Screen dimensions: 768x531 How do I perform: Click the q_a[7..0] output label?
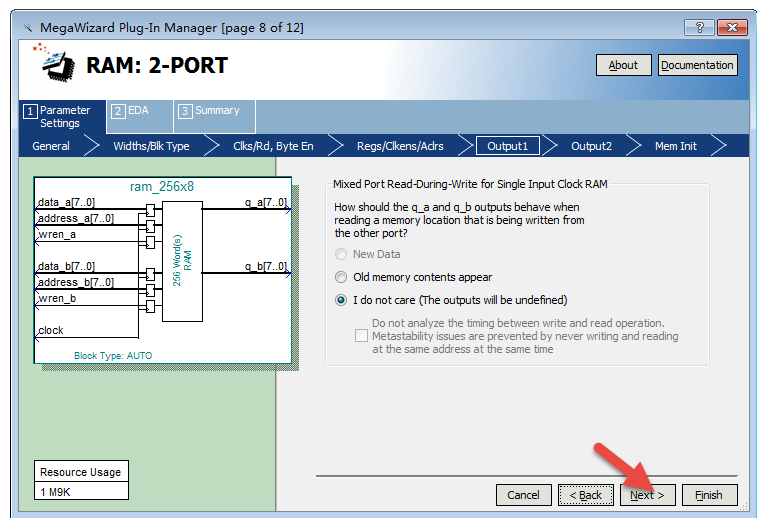pyautogui.click(x=266, y=202)
